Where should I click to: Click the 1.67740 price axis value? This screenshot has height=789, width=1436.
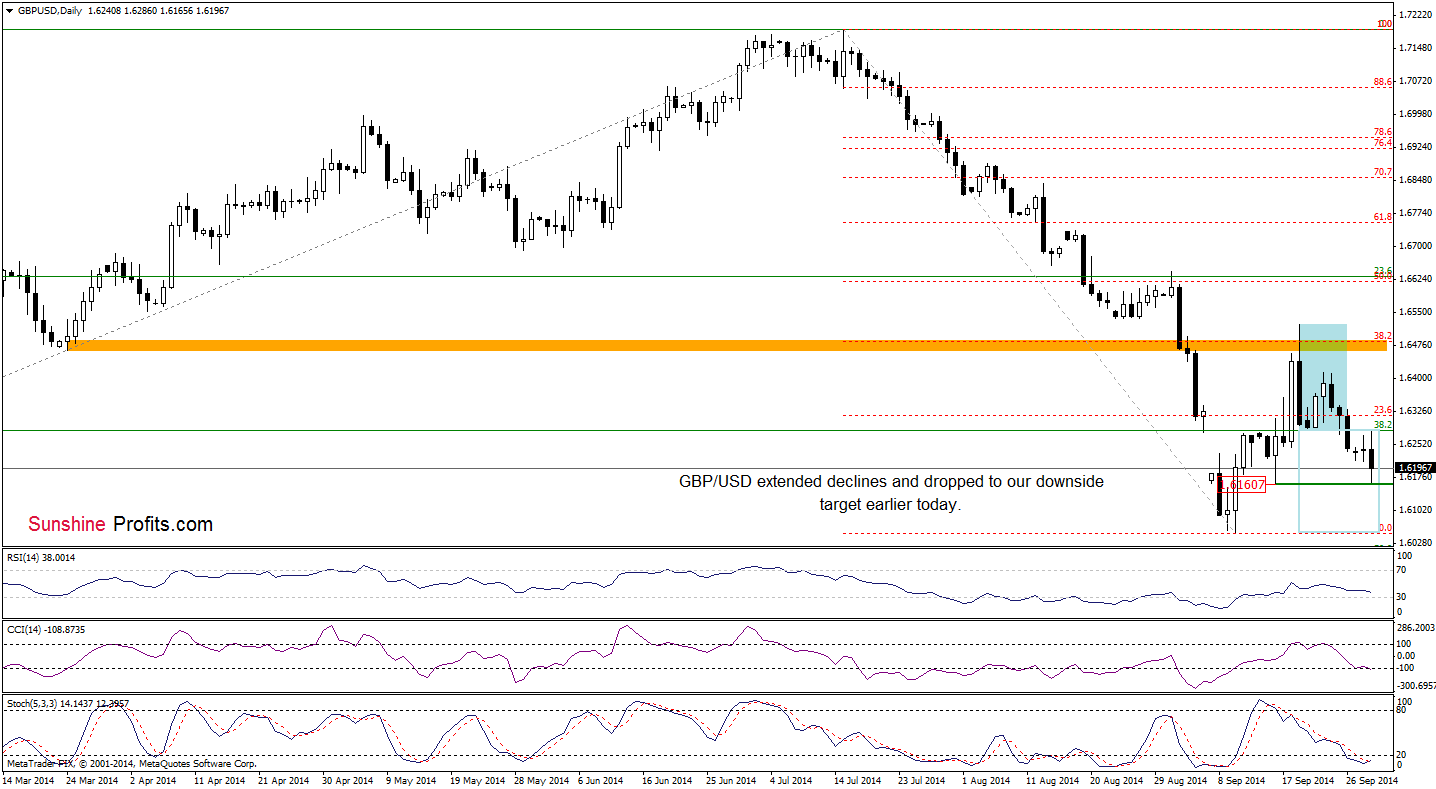point(1417,213)
